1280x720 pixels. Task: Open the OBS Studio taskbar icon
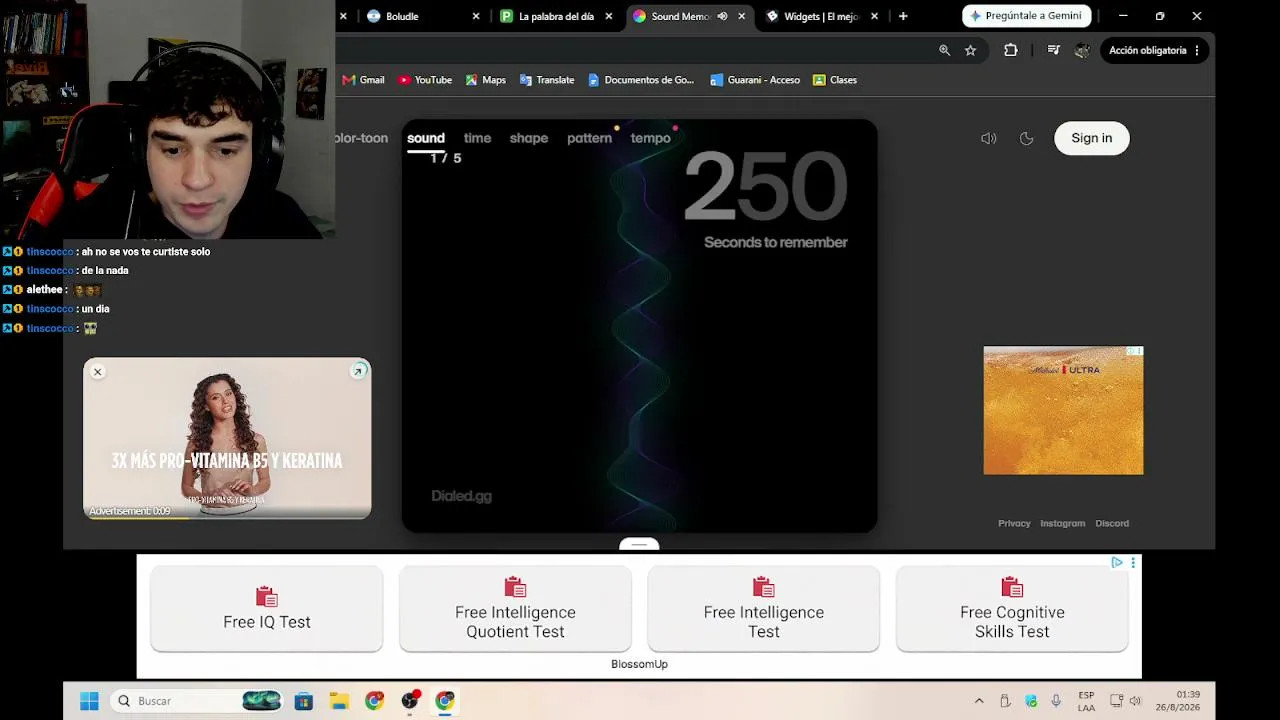tap(410, 701)
